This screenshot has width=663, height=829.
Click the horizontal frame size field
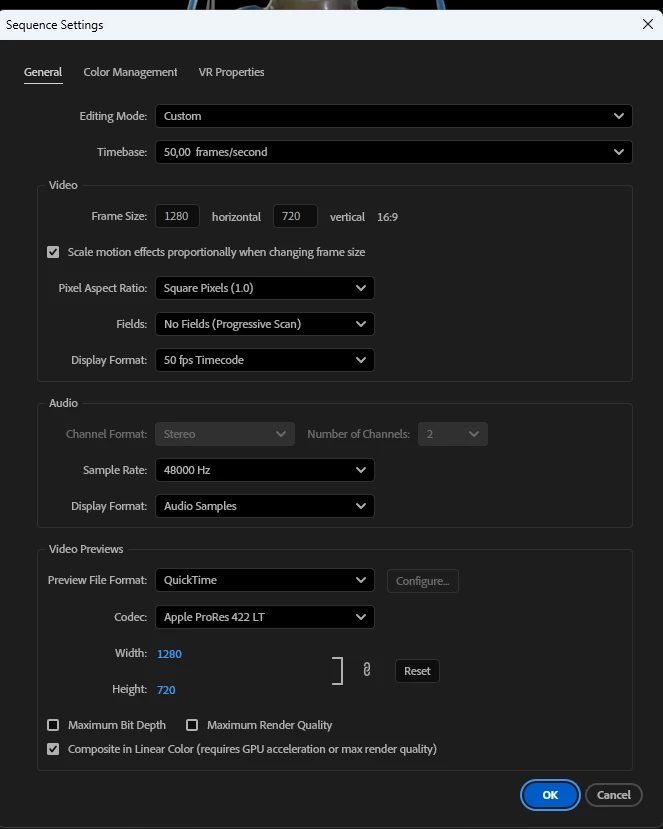(x=177, y=216)
